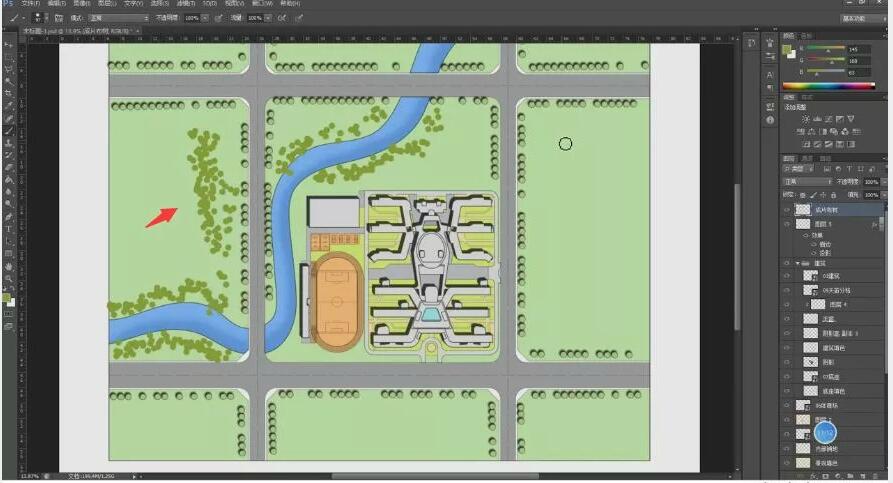This screenshot has width=893, height=483.
Task: Select the Lasso tool
Action: [x=9, y=70]
